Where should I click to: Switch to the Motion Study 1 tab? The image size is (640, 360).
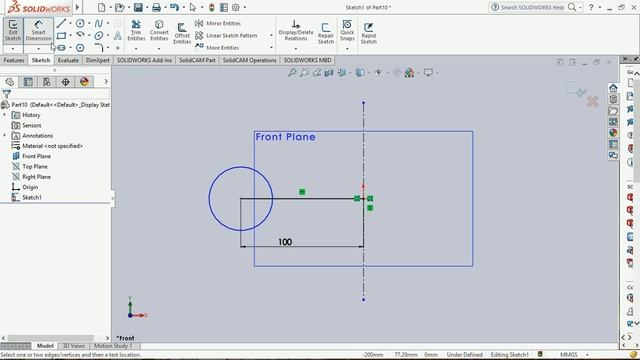[x=113, y=346]
